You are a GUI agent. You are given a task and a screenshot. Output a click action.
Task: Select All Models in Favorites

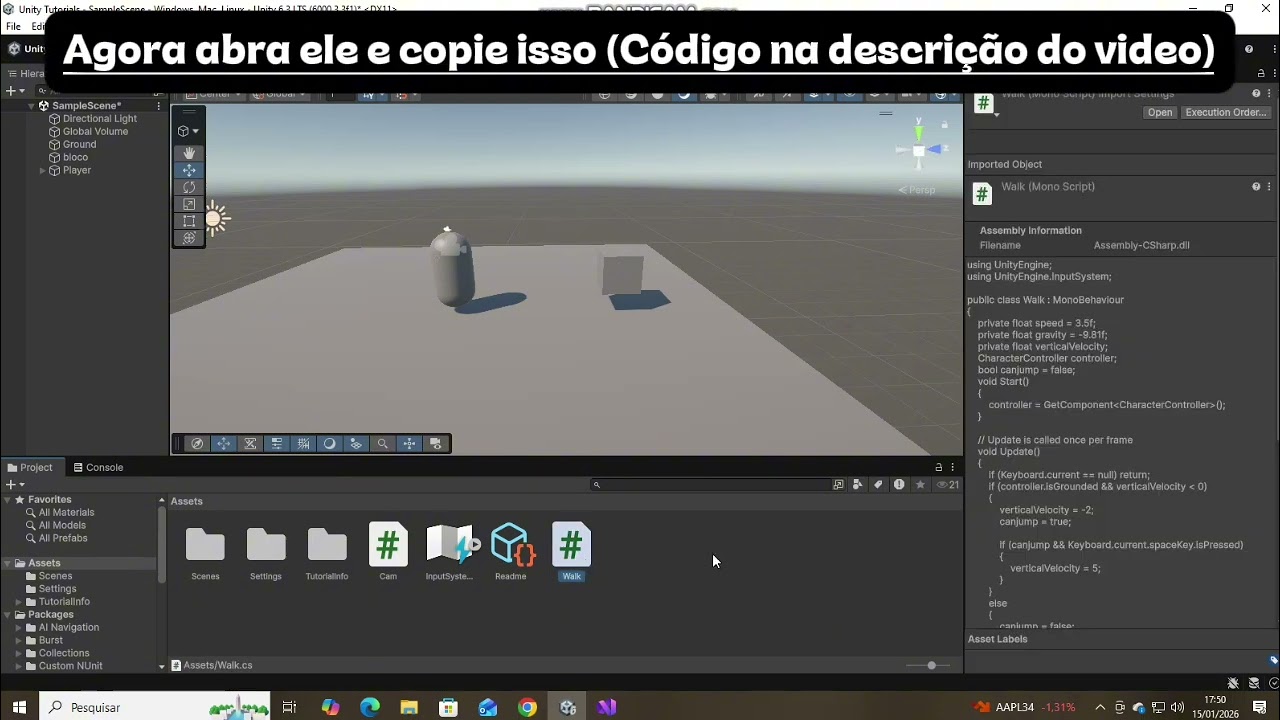click(x=62, y=526)
